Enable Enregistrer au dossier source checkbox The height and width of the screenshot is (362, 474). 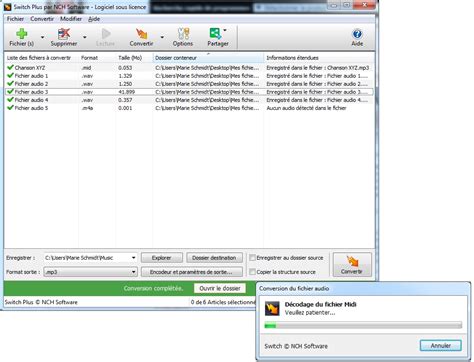[x=252, y=258]
